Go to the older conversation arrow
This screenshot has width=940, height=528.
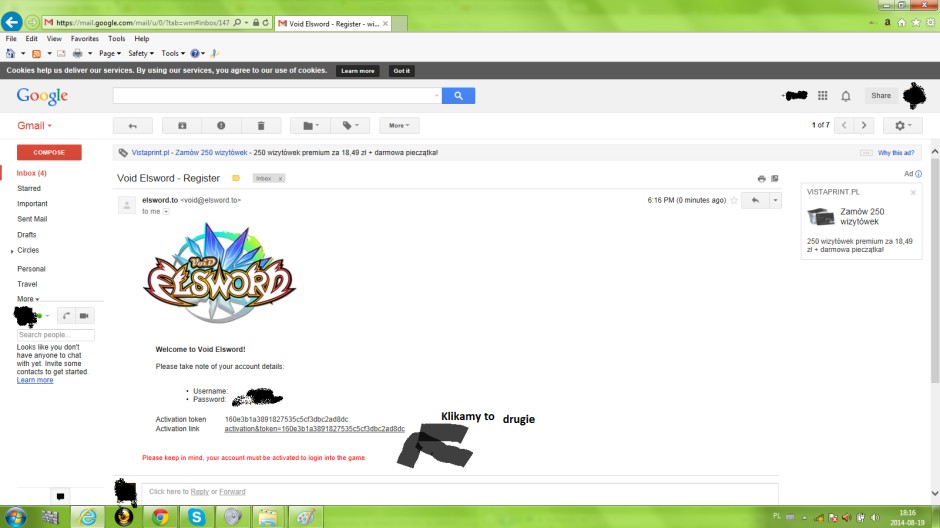864,125
